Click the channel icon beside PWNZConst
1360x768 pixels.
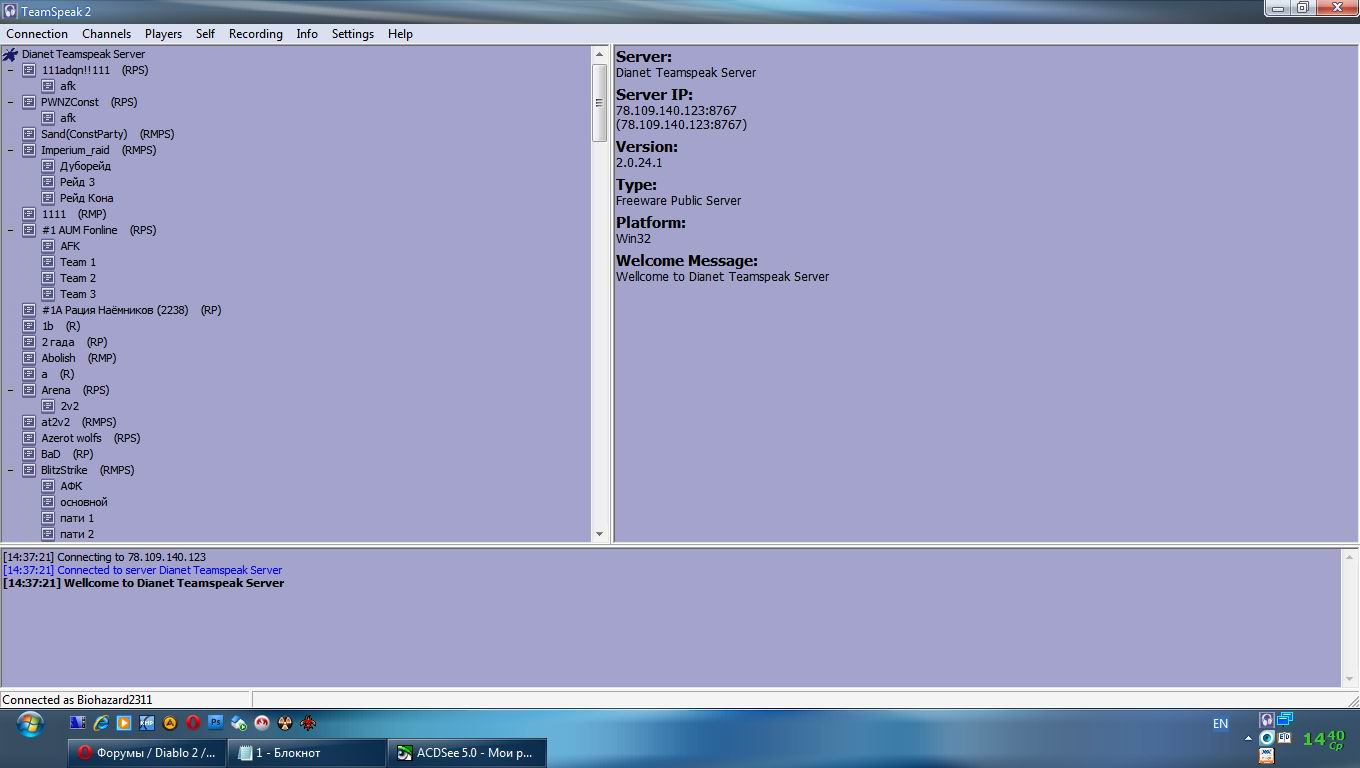pos(29,102)
